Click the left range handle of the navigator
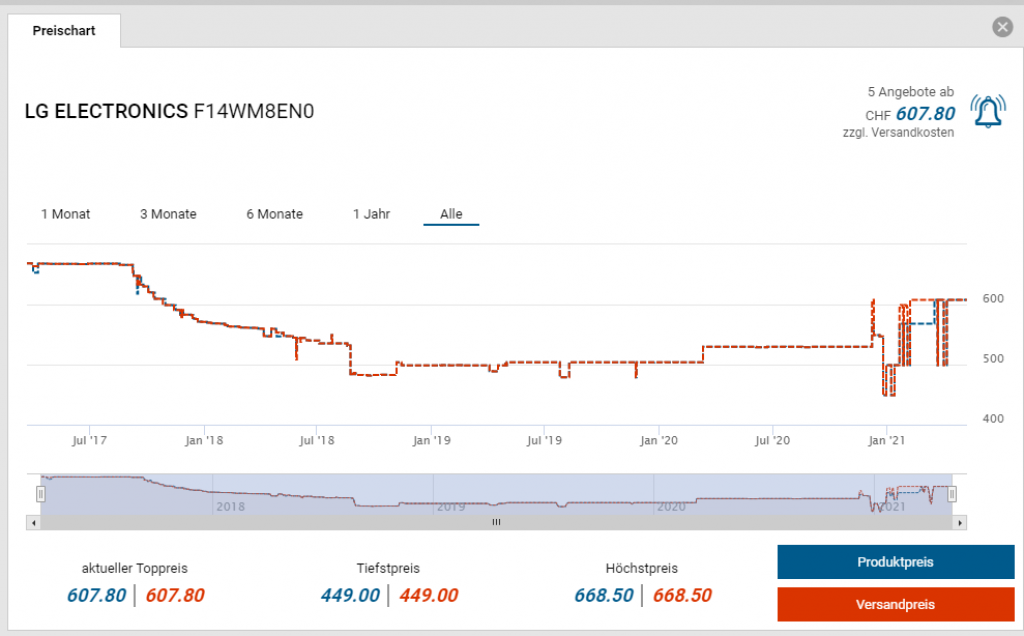Screen dimensions: 1024x636 [x=41, y=494]
